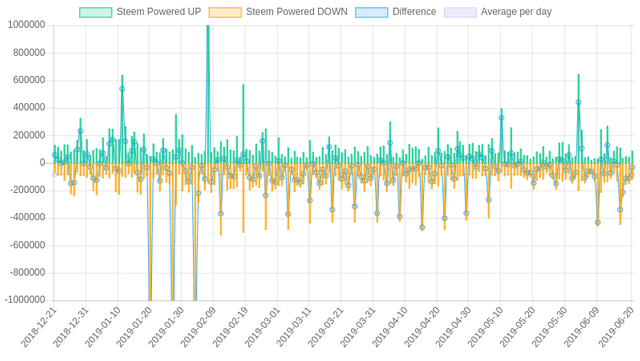Click the 200000 y-axis label

tap(29, 135)
